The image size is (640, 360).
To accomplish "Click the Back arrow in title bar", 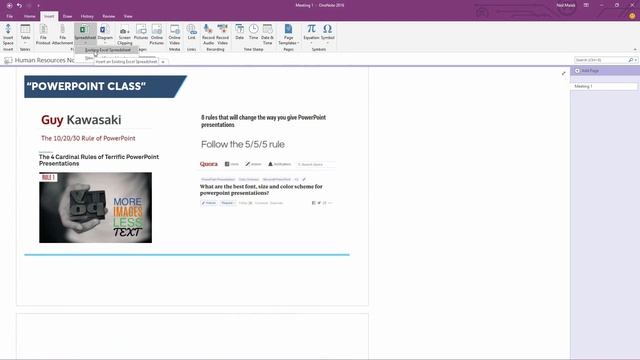I will coord(9,5).
